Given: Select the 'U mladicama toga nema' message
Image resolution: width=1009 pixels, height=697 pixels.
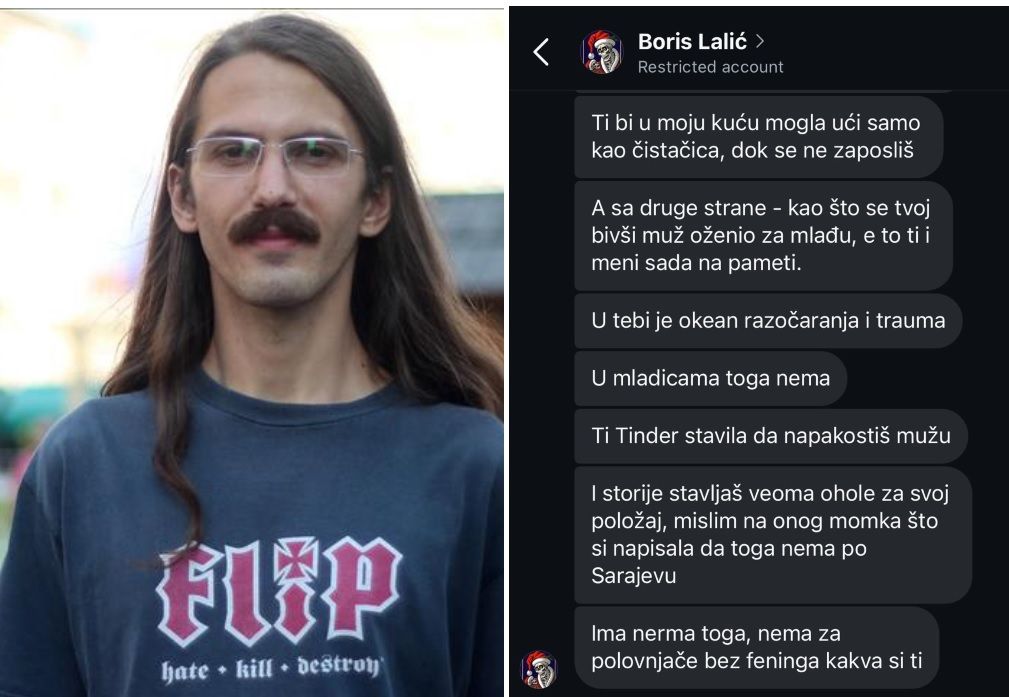Looking at the screenshot, I should pyautogui.click(x=710, y=378).
